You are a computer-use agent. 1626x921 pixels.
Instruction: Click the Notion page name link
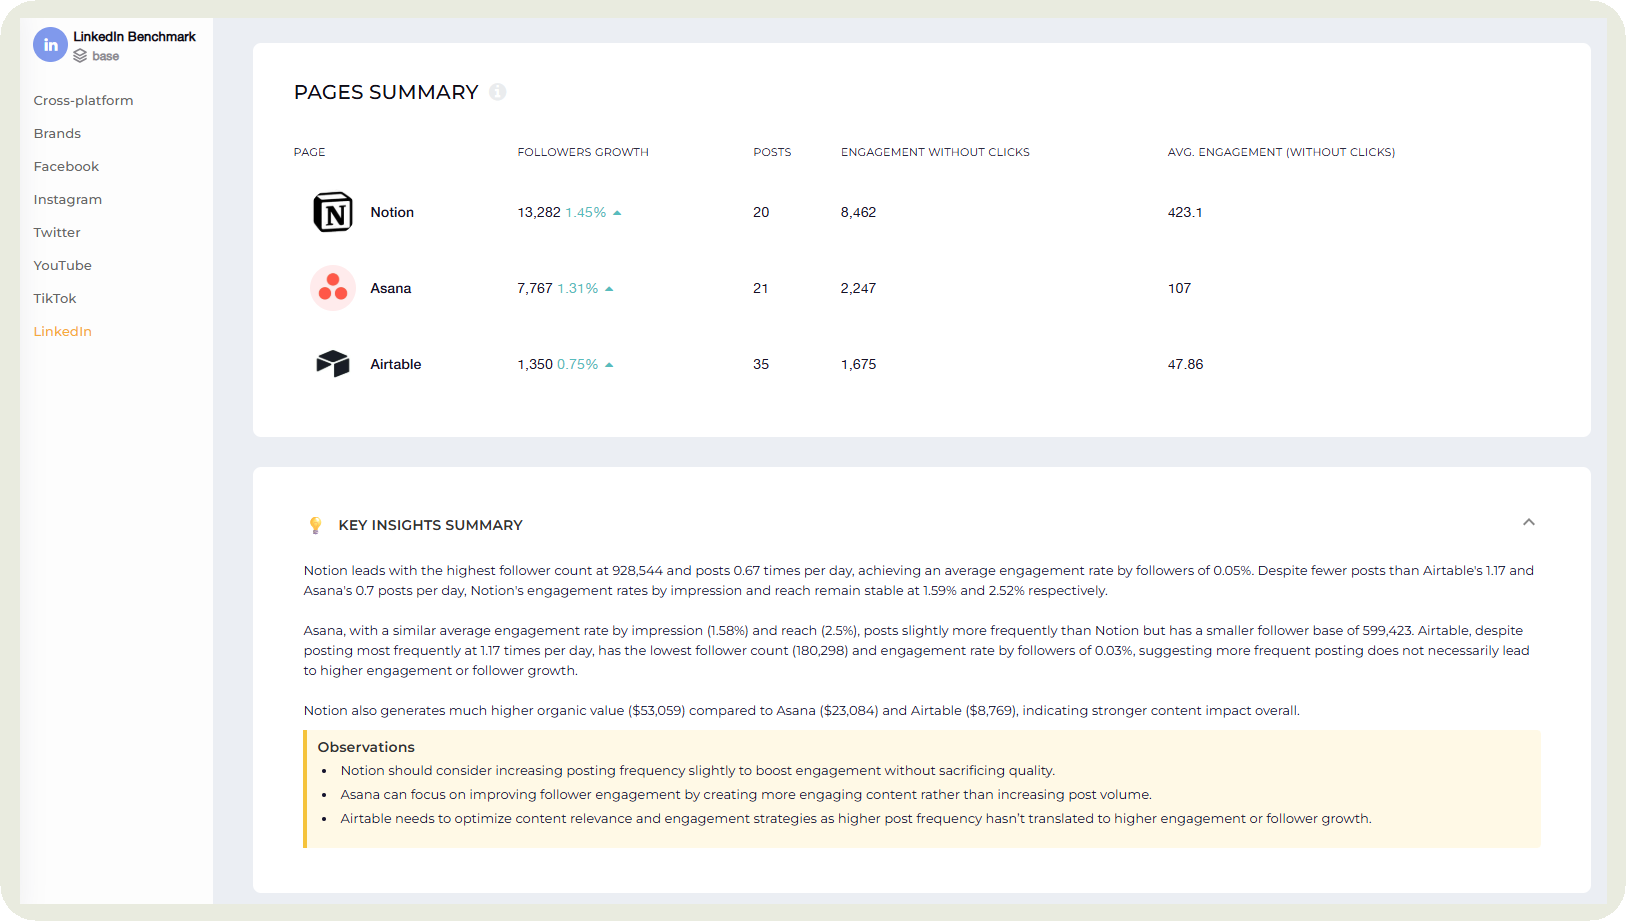[392, 212]
